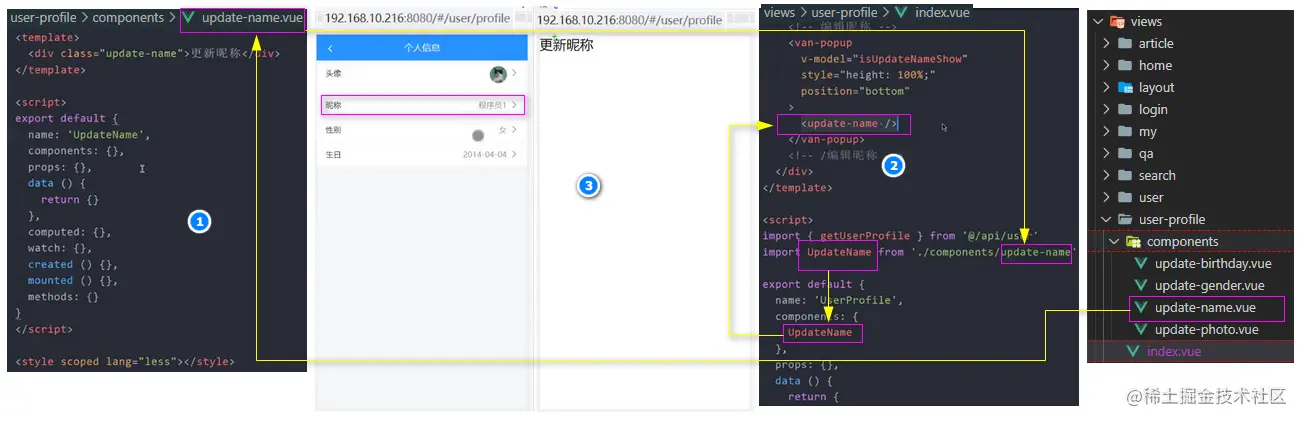Tap the avatar photo in the 头像 row
Viewport: 1301px width, 421px height.
498,74
